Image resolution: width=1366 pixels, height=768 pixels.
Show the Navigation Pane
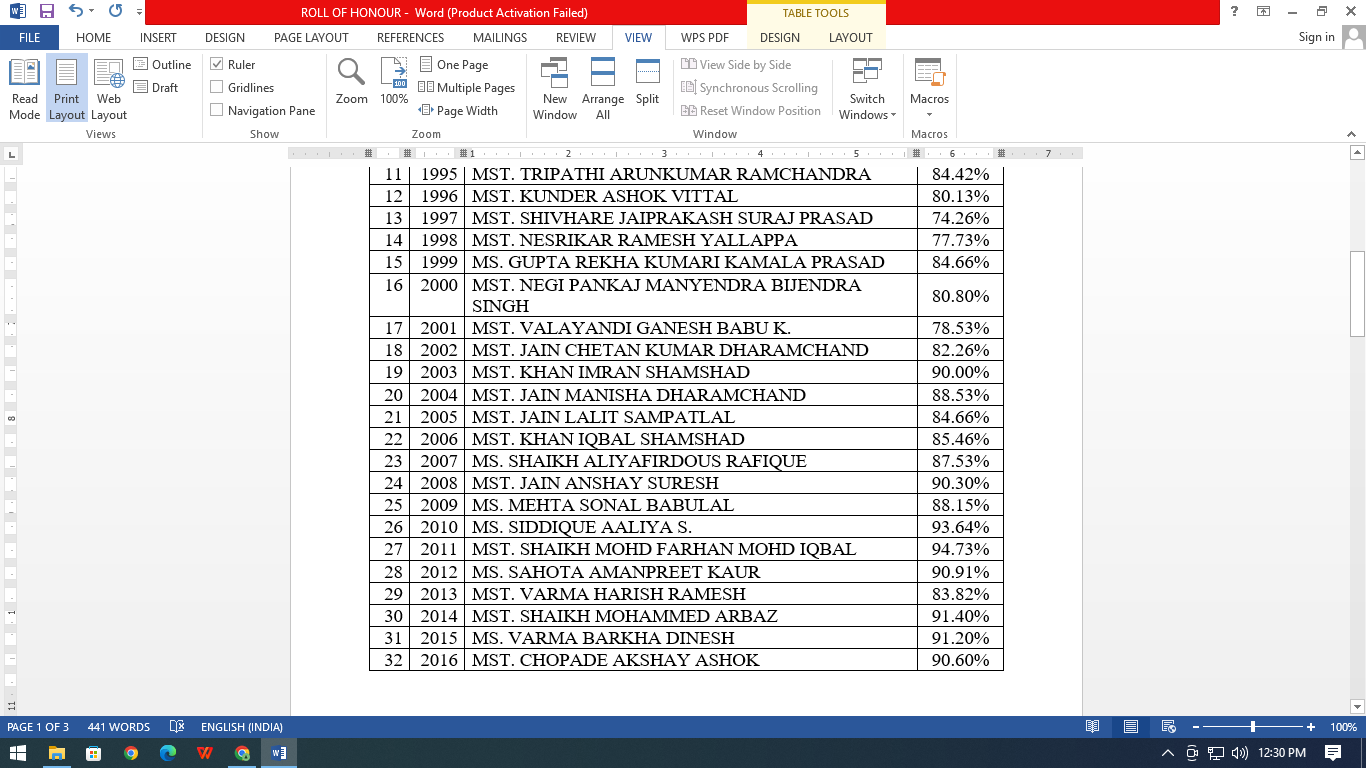coord(217,110)
